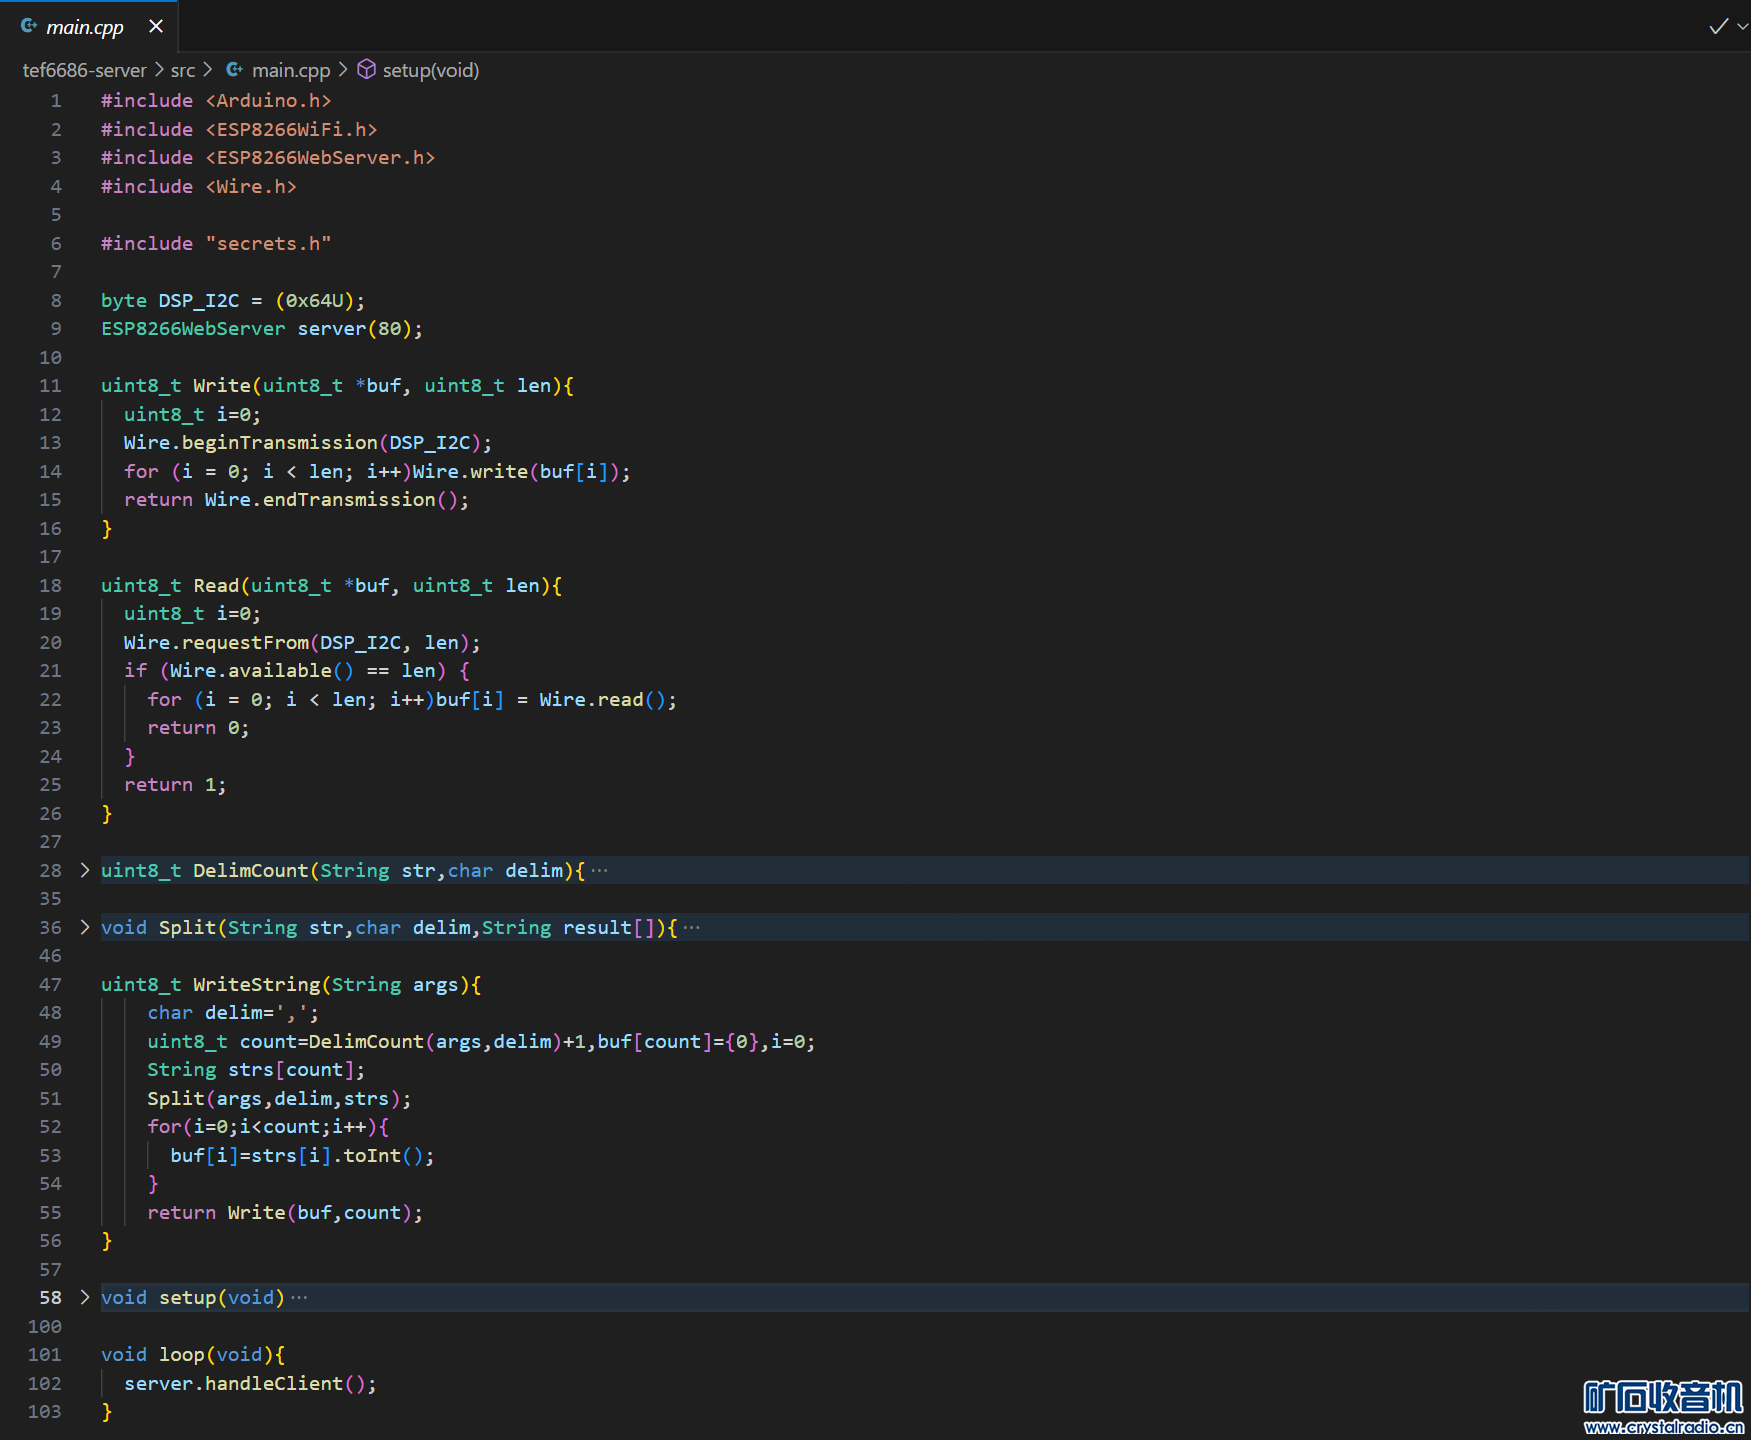Click the checkmark icon at top right
Image resolution: width=1751 pixels, height=1440 pixels.
click(x=1718, y=26)
